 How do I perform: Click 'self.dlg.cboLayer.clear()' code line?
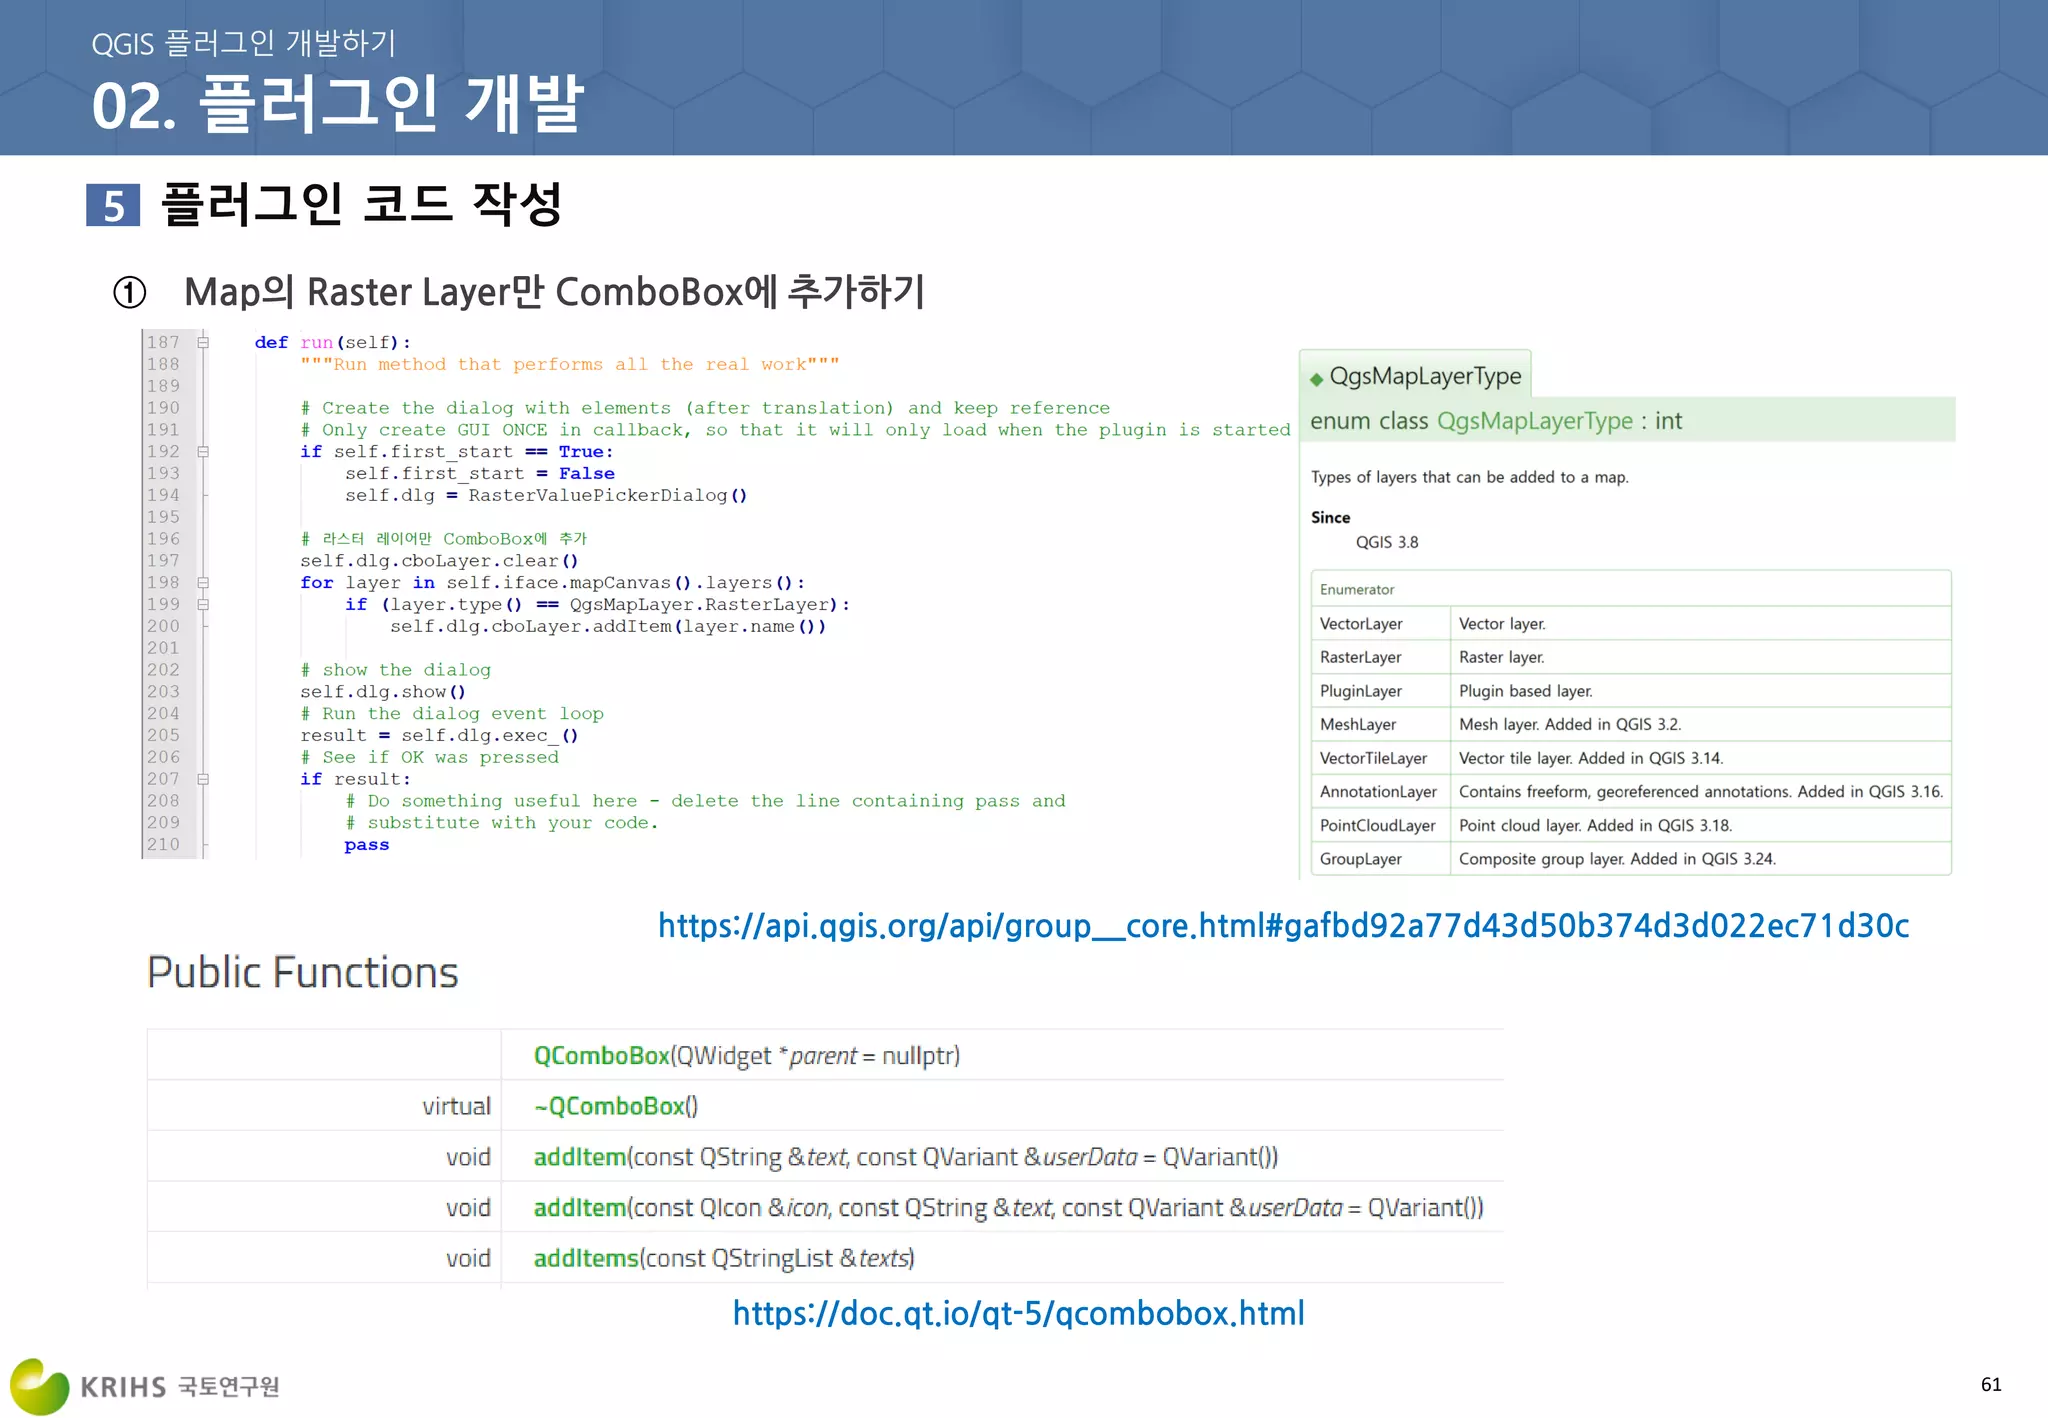(439, 561)
